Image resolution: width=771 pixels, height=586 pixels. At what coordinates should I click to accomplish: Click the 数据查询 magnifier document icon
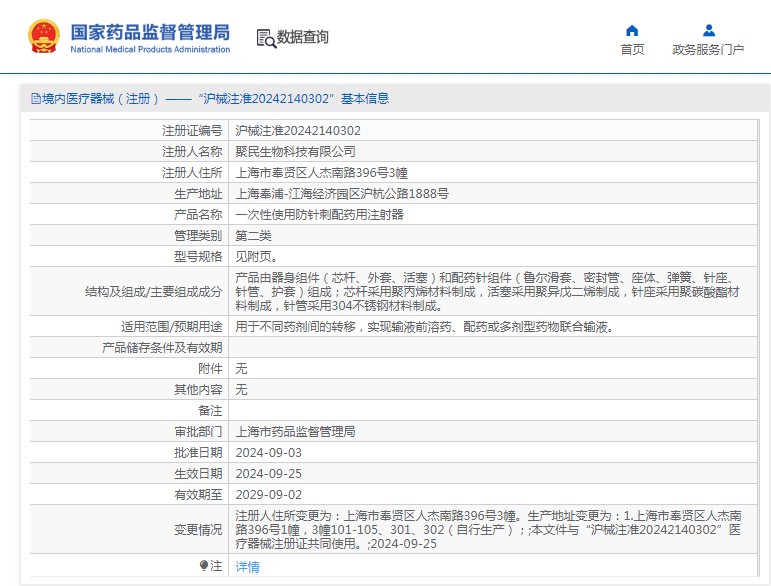[266, 38]
